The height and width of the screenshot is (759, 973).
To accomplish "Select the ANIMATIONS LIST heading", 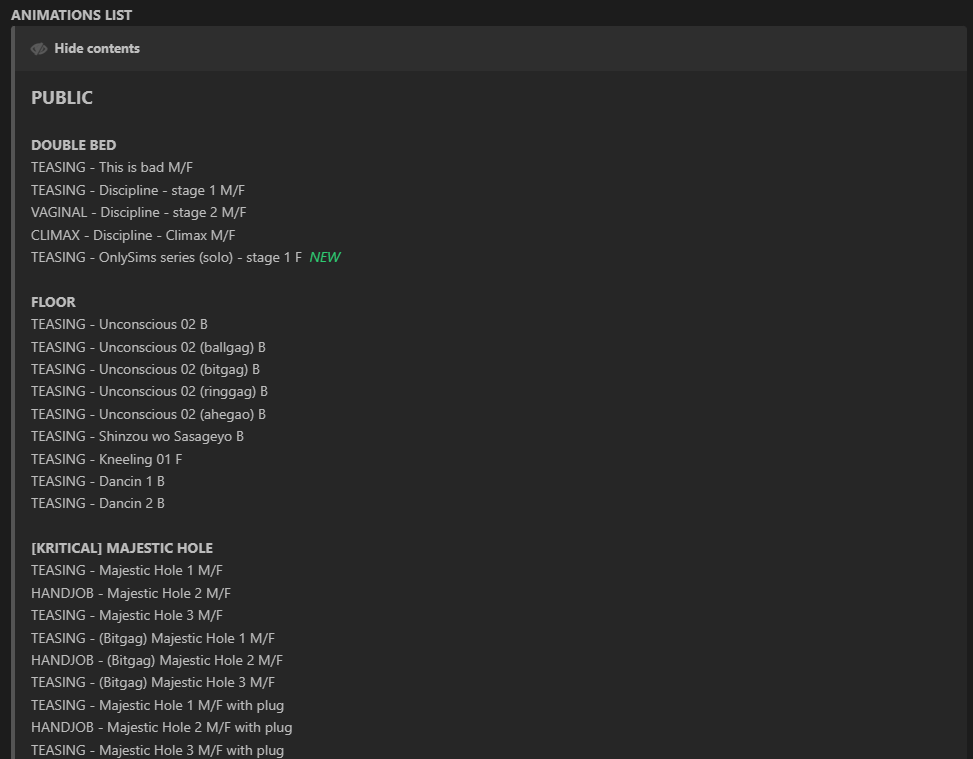I will [71, 15].
